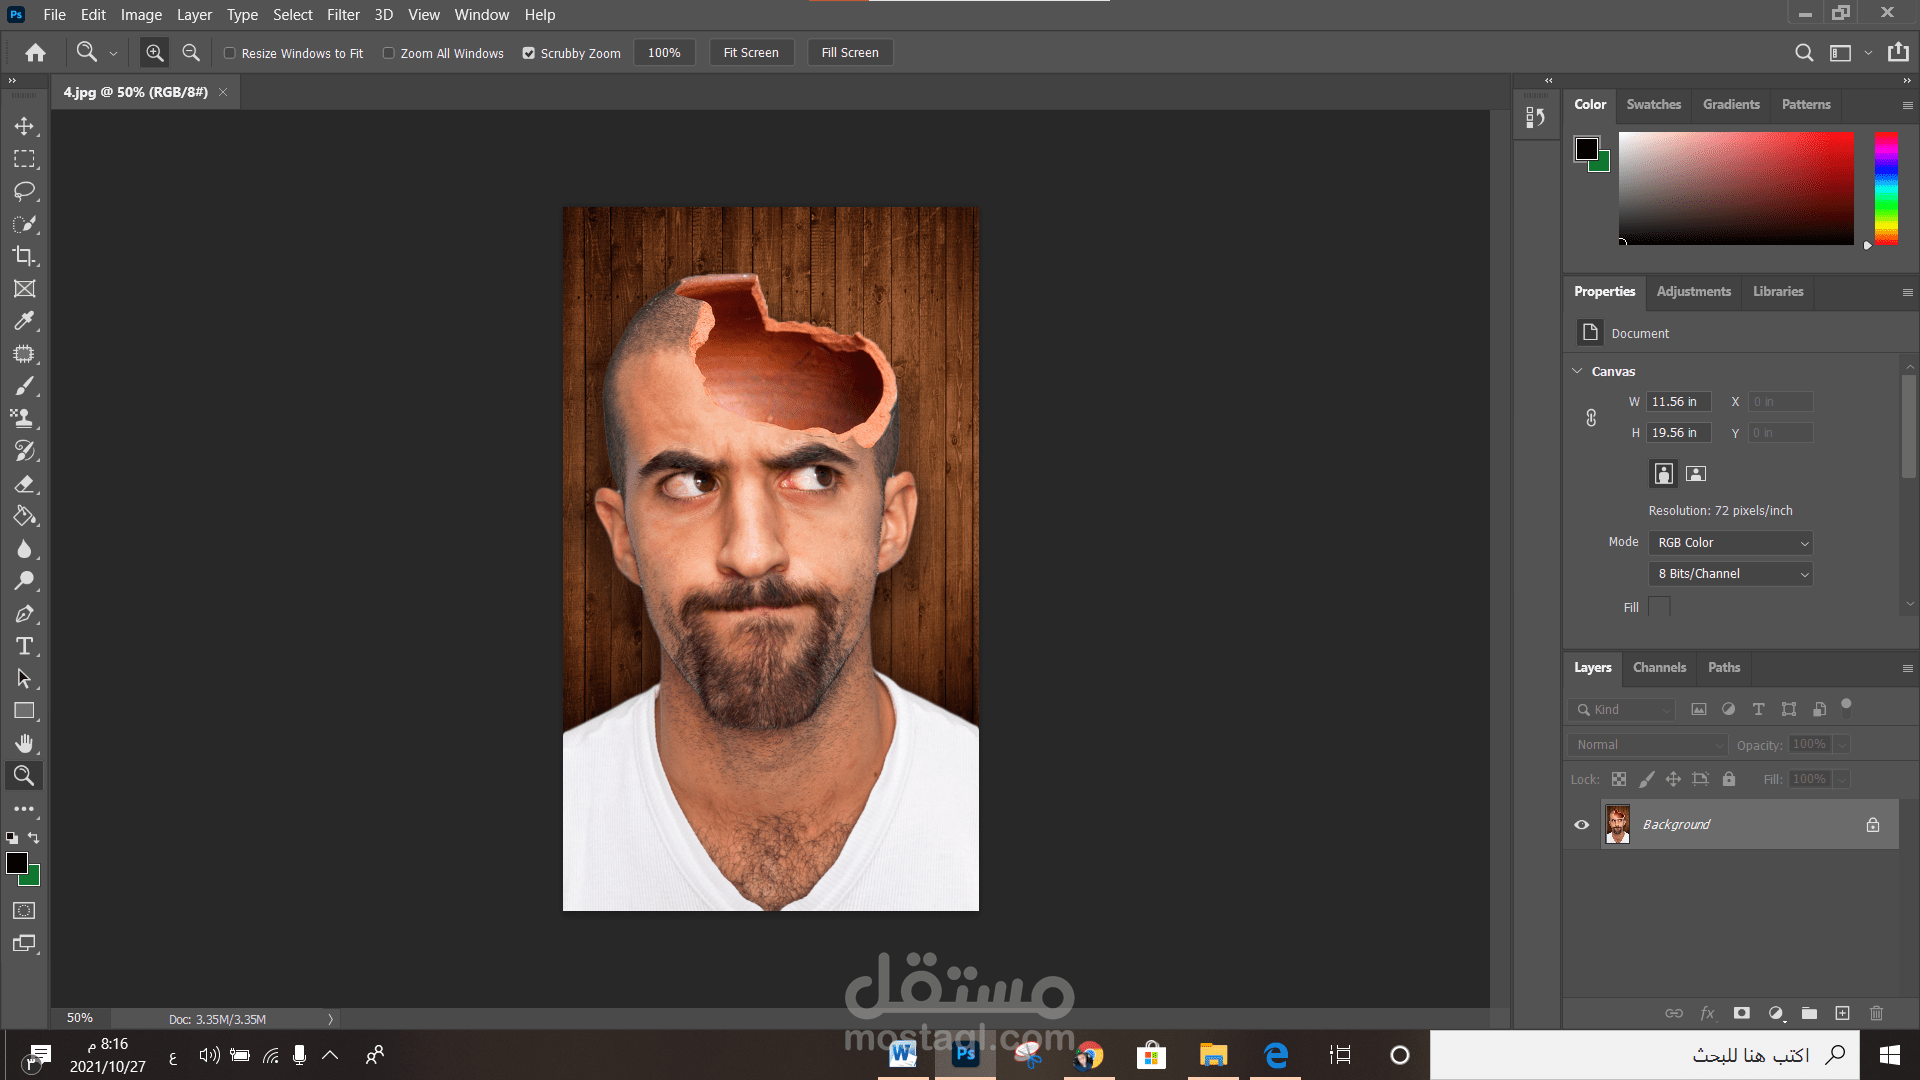Click the Fit Screen button
This screenshot has height=1080, width=1920.
(751, 53)
